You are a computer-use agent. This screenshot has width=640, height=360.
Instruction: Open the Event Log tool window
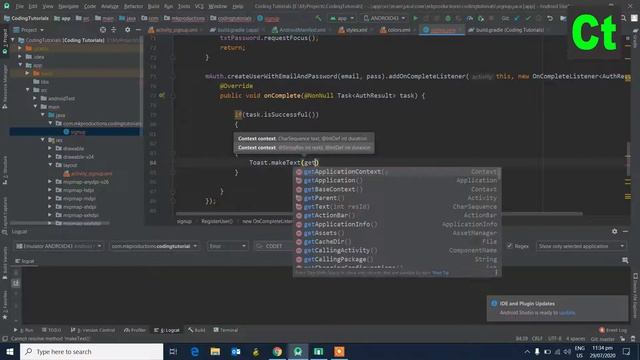tap(613, 330)
